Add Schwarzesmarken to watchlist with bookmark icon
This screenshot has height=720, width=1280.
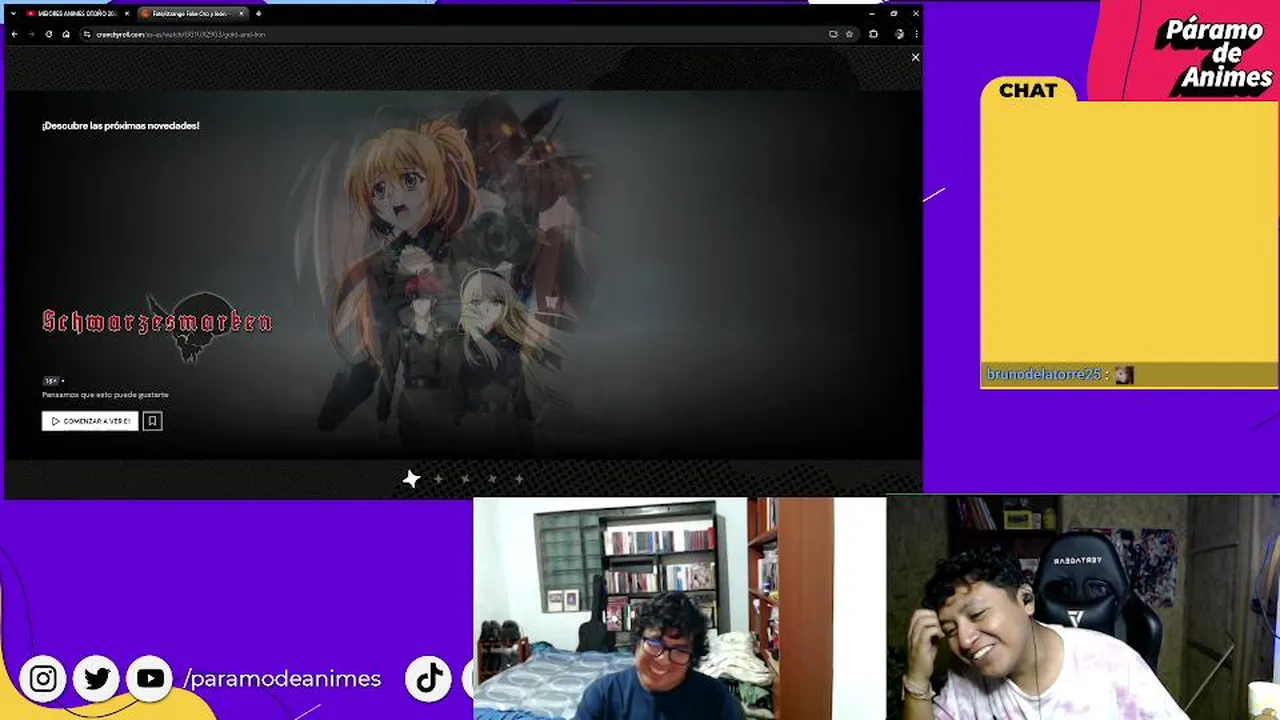(x=152, y=421)
